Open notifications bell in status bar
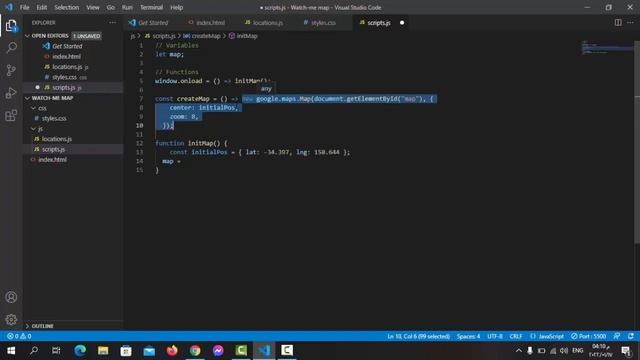Image resolution: width=640 pixels, height=360 pixels. click(x=631, y=336)
